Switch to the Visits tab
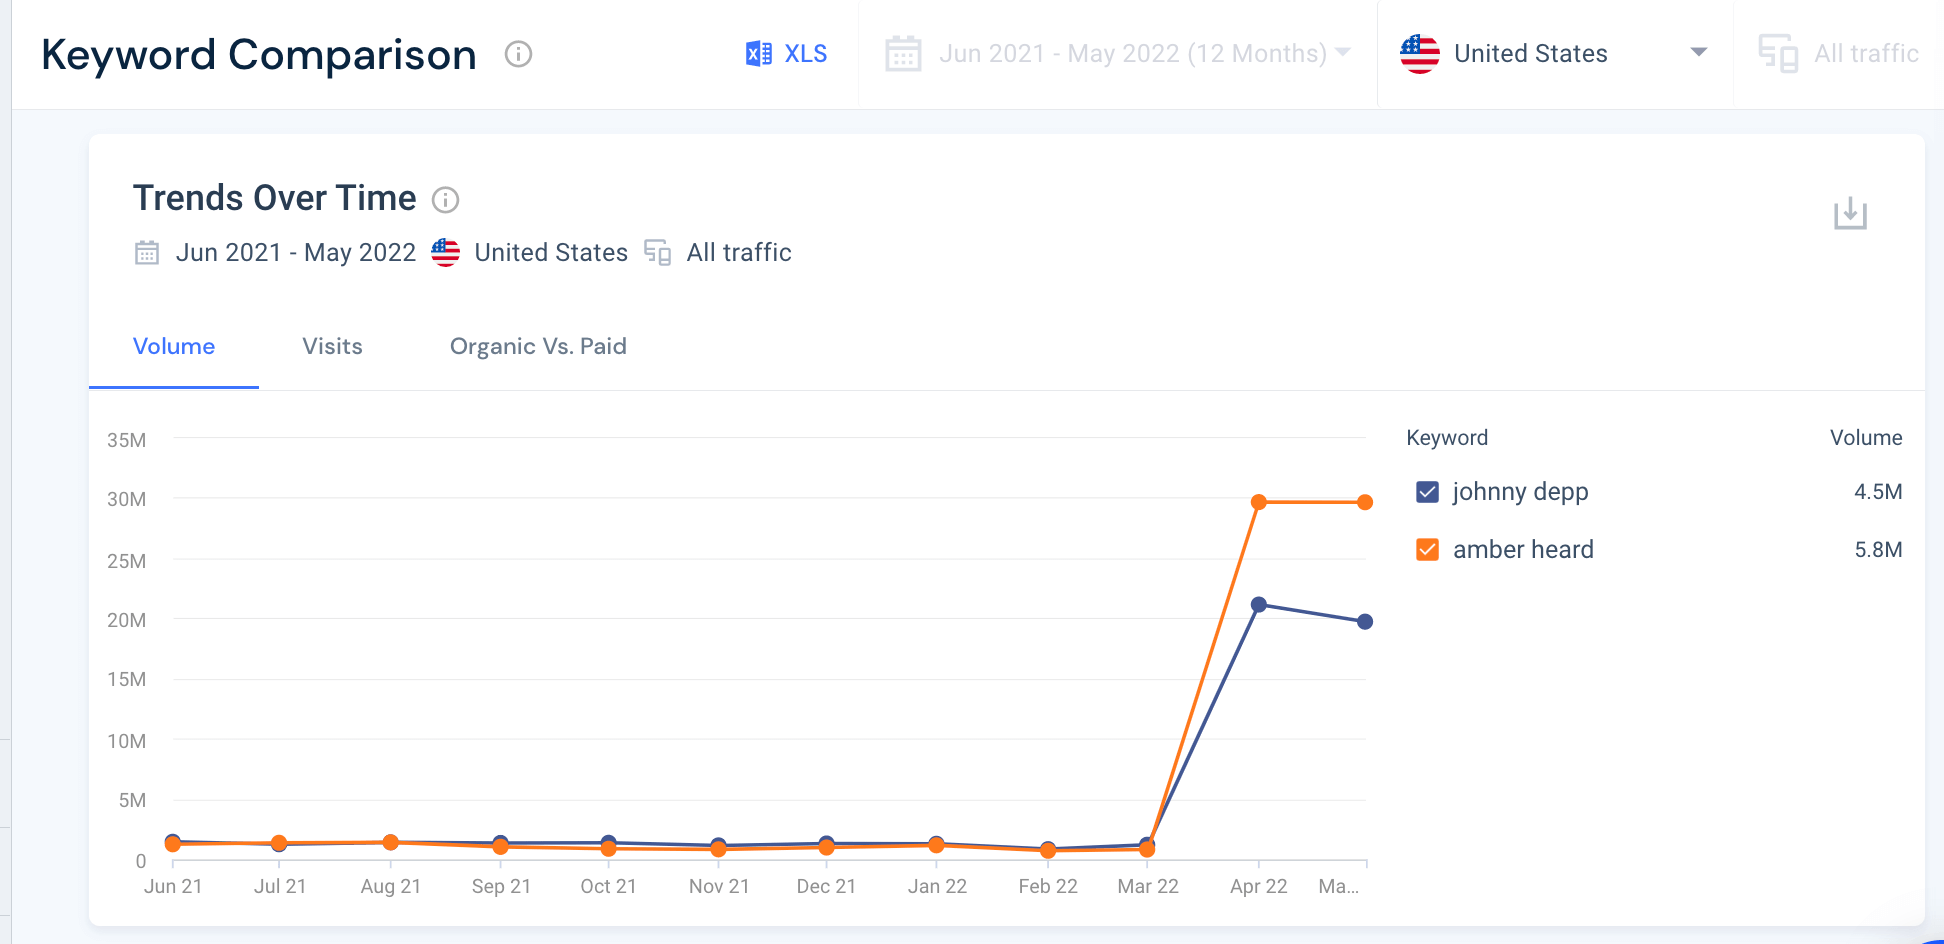The image size is (1944, 944). tap(332, 346)
